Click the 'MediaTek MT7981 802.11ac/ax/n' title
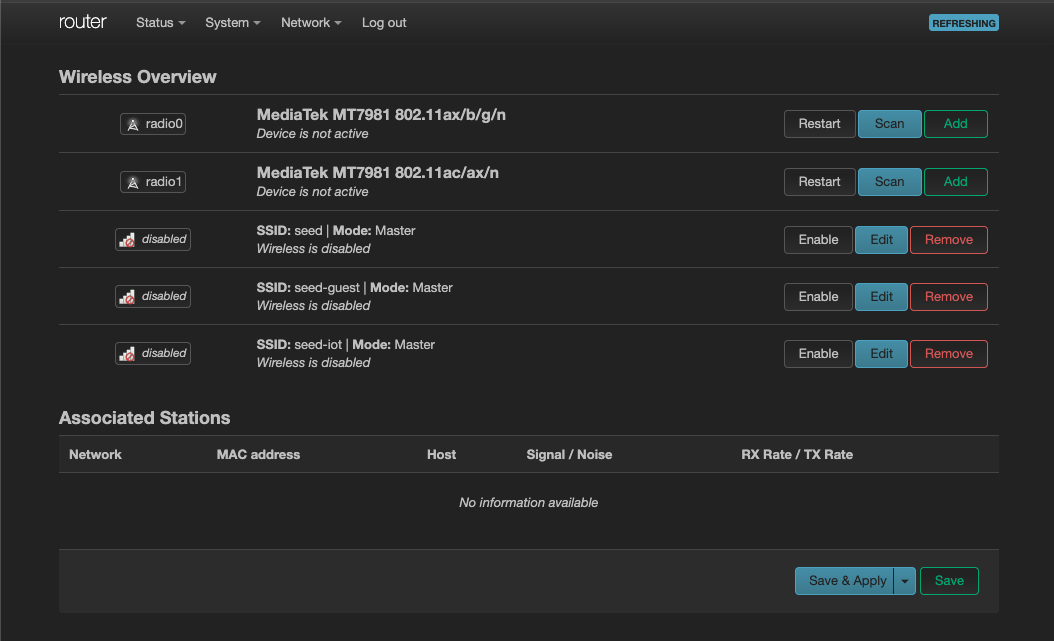This screenshot has height=641, width=1054. (x=378, y=173)
